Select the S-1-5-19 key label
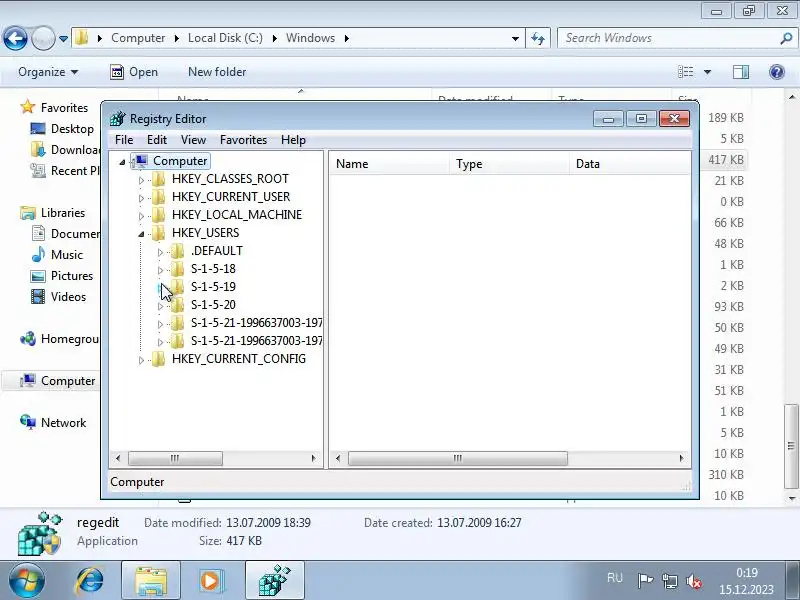The image size is (800, 600). (x=213, y=287)
